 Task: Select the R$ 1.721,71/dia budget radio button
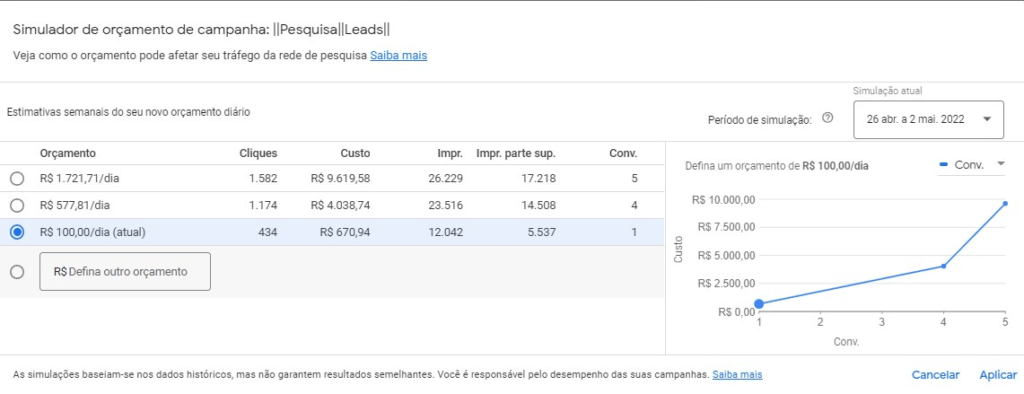point(18,178)
